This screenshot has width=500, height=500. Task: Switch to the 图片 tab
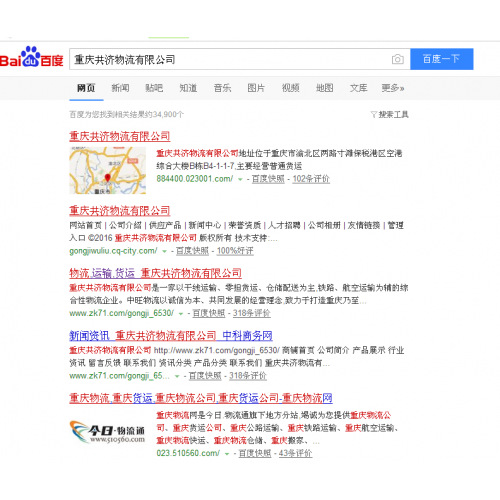(256, 88)
